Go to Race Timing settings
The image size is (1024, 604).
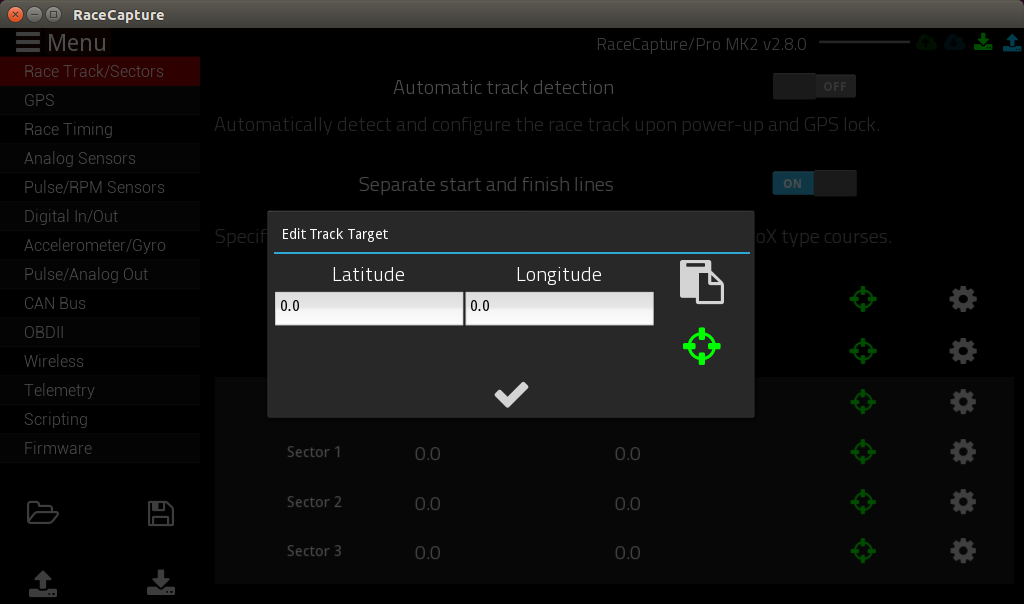point(100,129)
